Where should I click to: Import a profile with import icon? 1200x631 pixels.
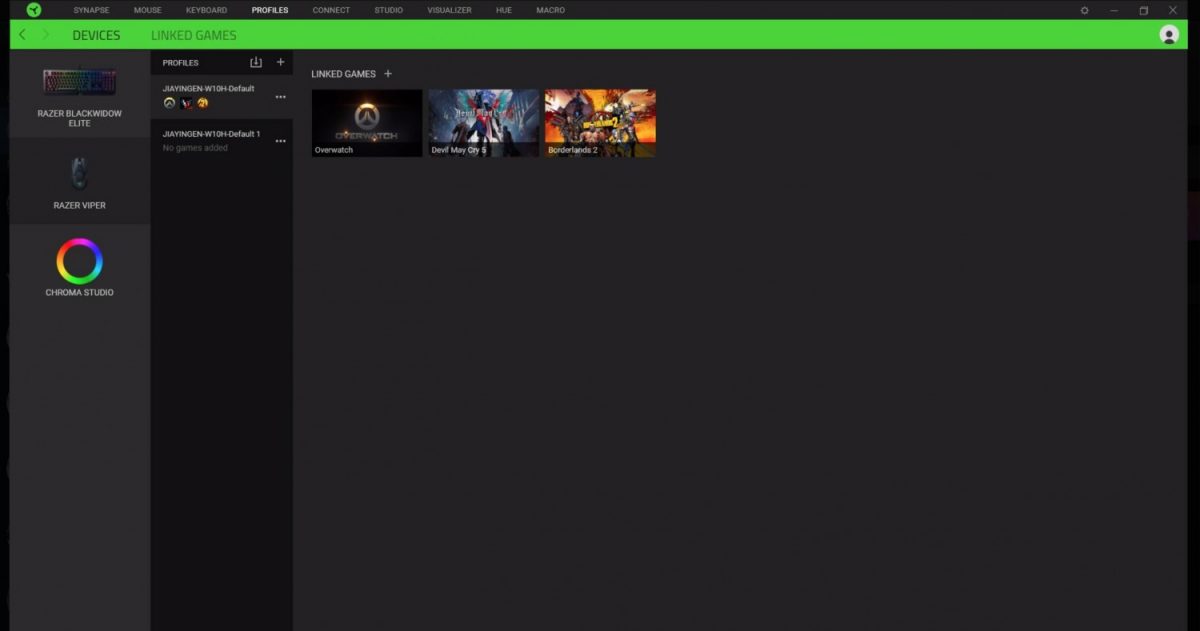(x=256, y=62)
